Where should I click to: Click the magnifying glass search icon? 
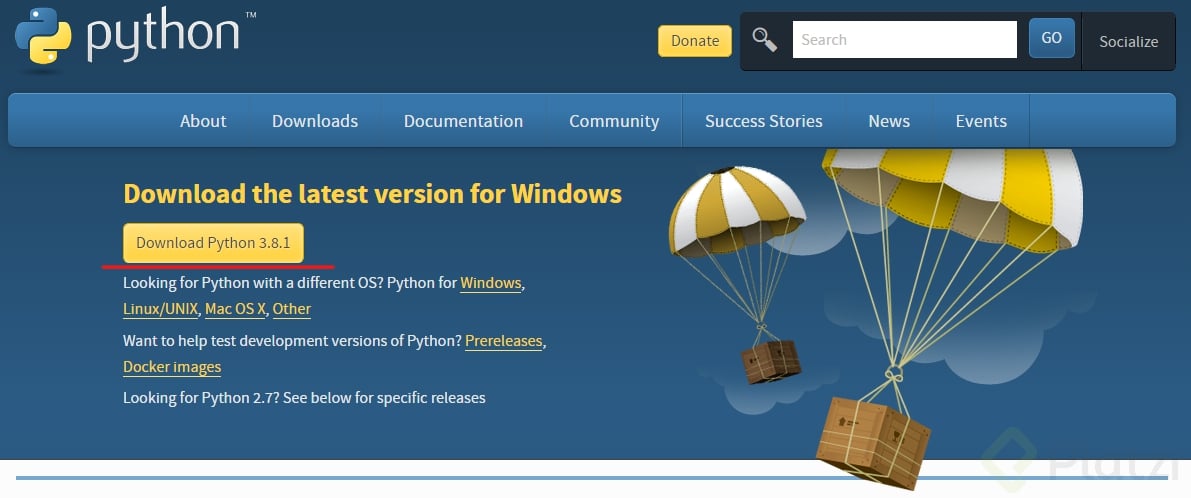(764, 39)
